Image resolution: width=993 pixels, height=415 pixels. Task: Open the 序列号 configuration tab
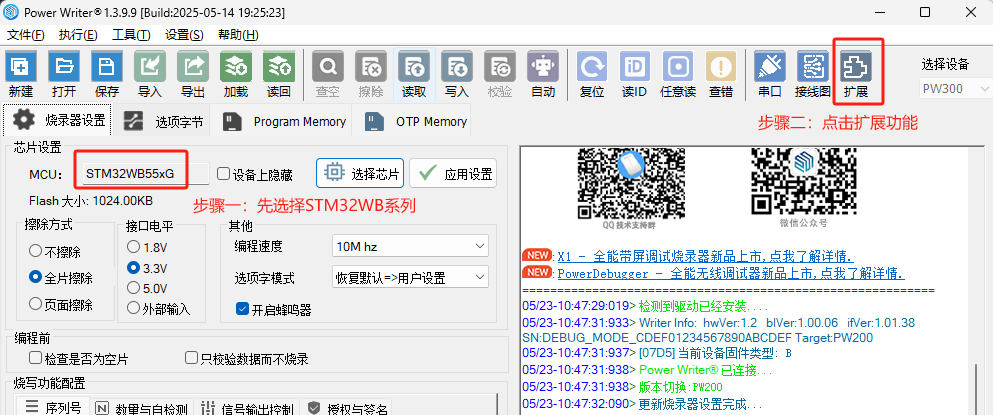click(51, 407)
